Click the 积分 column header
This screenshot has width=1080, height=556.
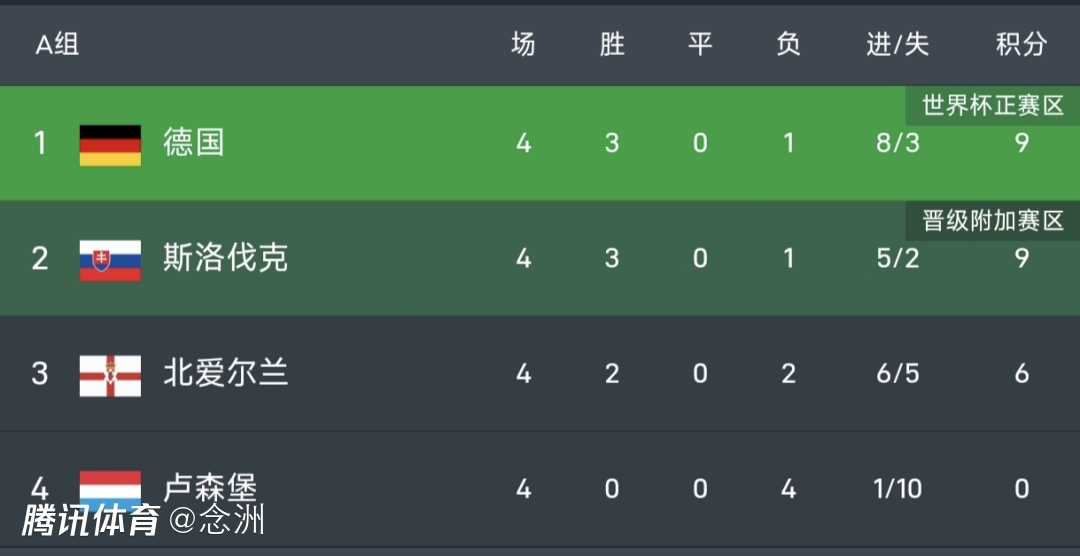pos(1021,45)
